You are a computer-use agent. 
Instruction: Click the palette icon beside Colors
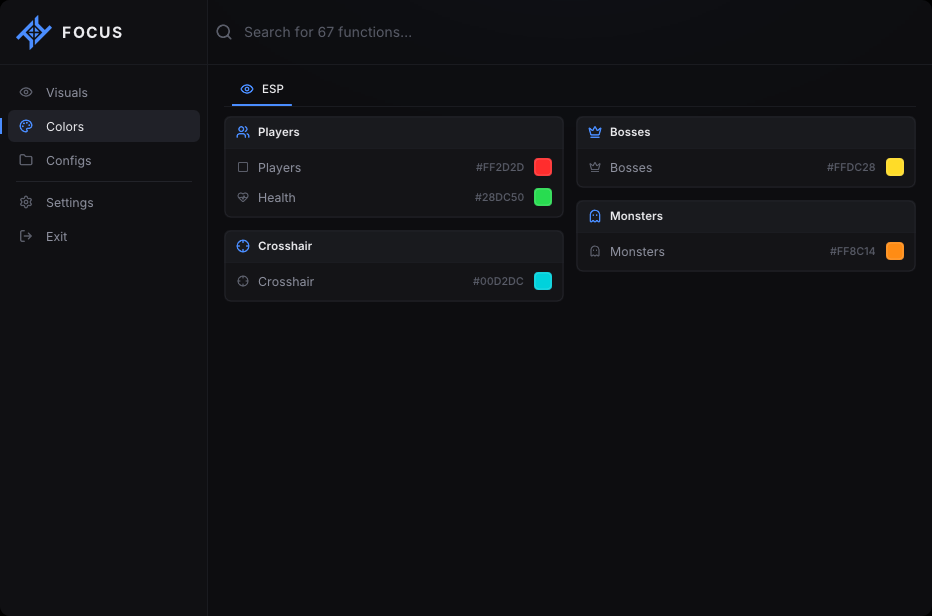[x=26, y=126]
